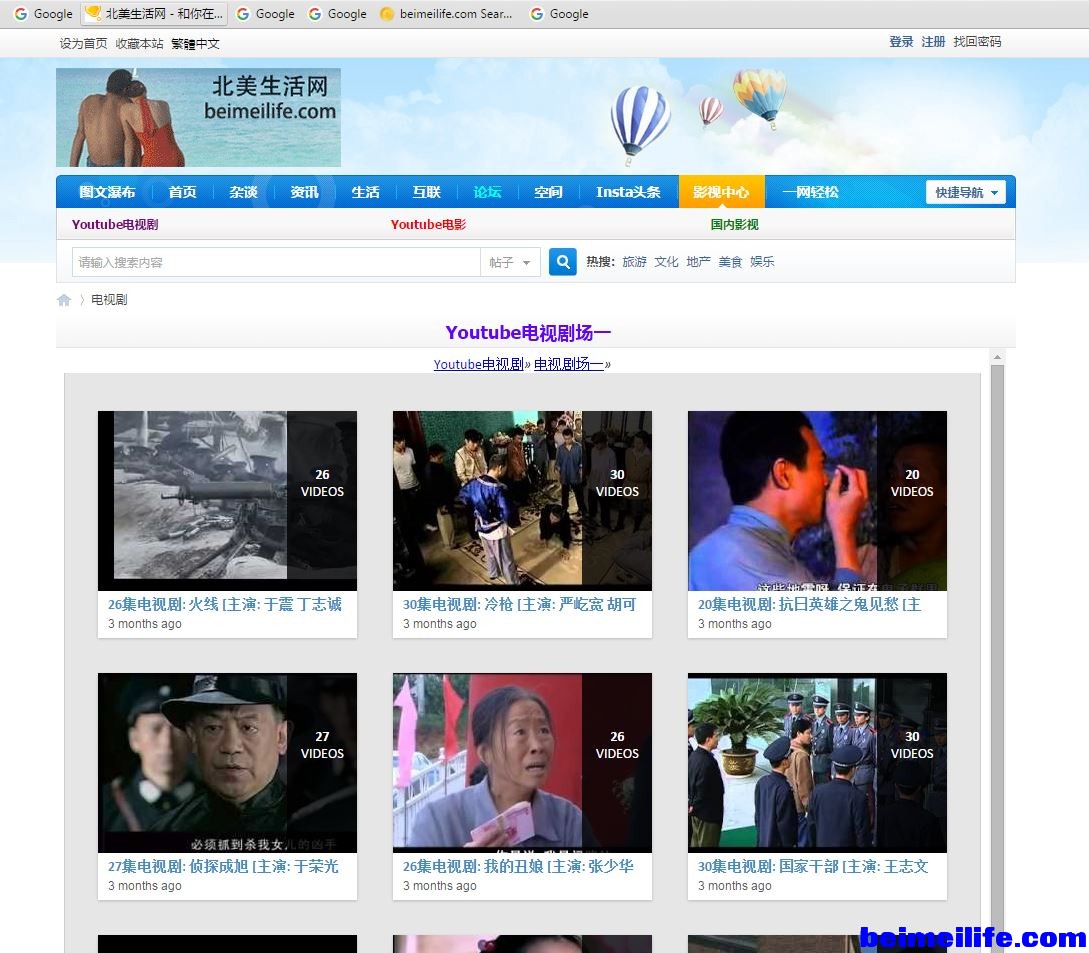The image size is (1089, 953).
Task: Click the scrollbar up arrow
Action: [997, 357]
